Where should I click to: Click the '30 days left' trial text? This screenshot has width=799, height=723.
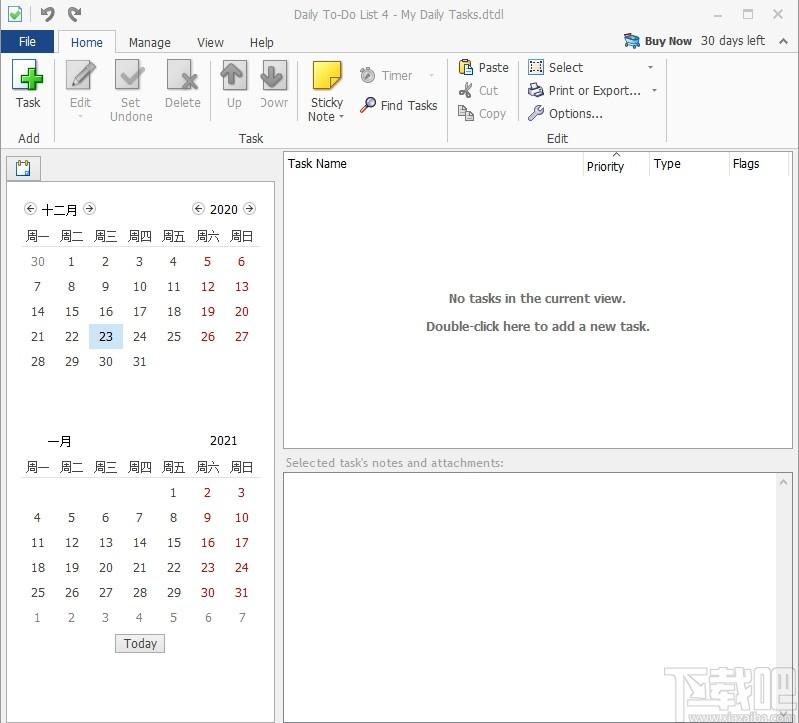click(x=732, y=41)
